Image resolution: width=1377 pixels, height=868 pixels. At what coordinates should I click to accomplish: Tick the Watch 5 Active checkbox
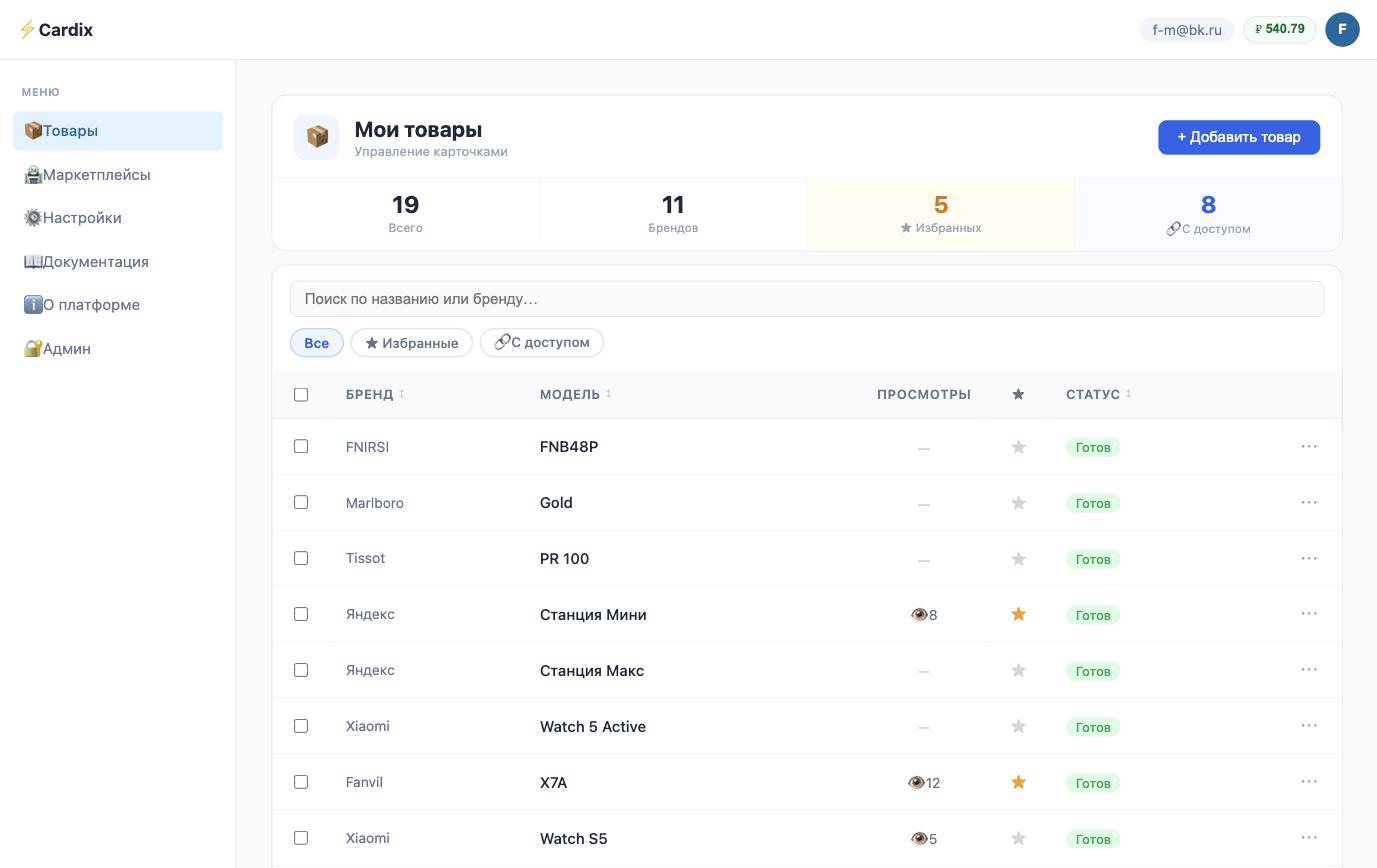(301, 726)
